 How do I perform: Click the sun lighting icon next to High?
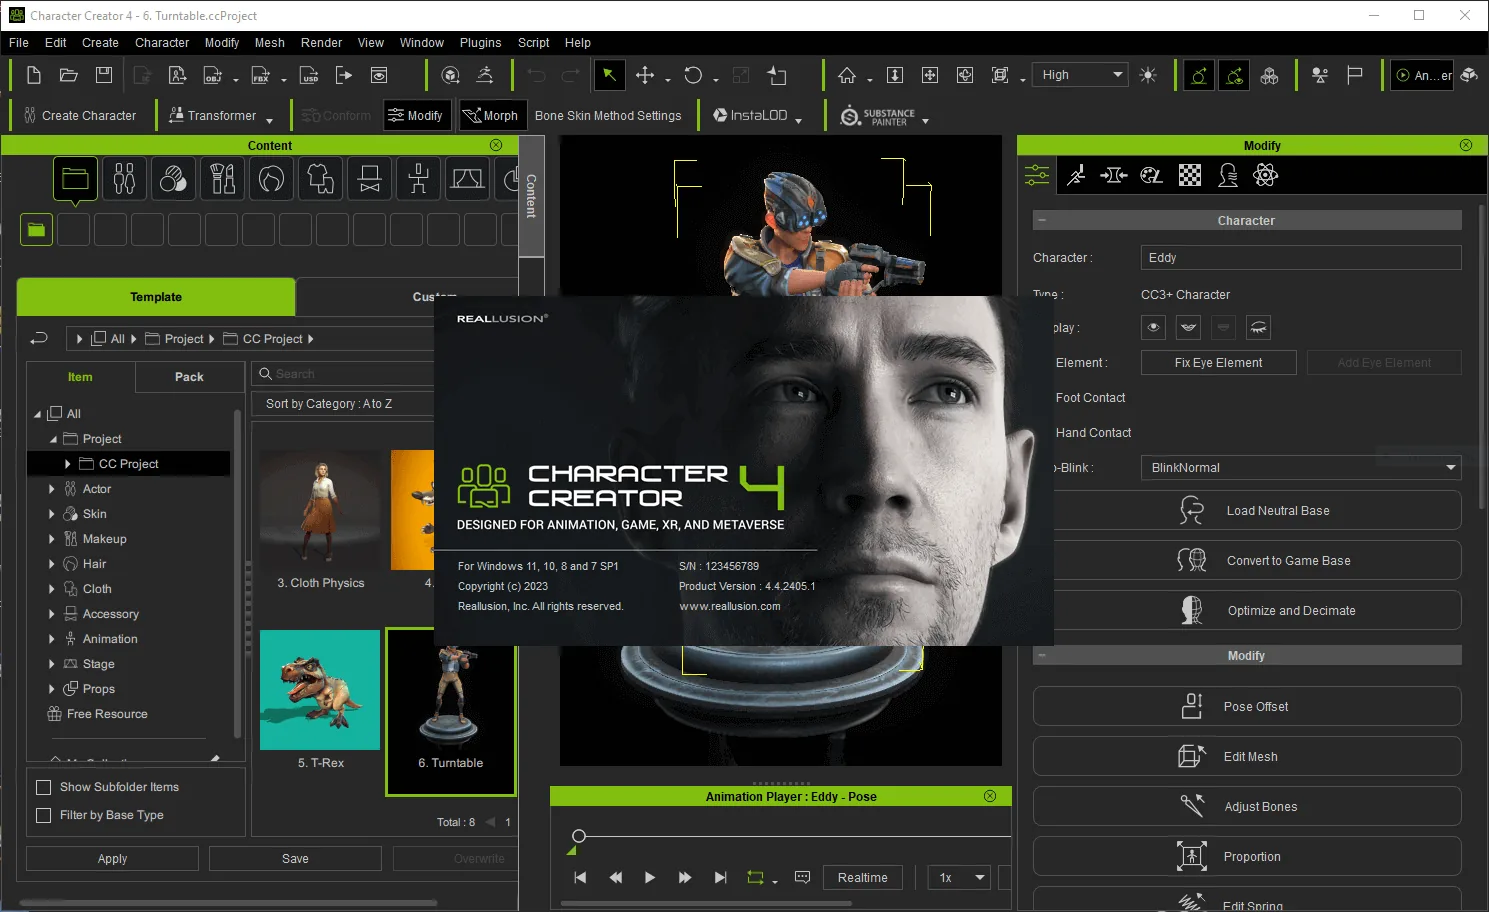(x=1148, y=75)
